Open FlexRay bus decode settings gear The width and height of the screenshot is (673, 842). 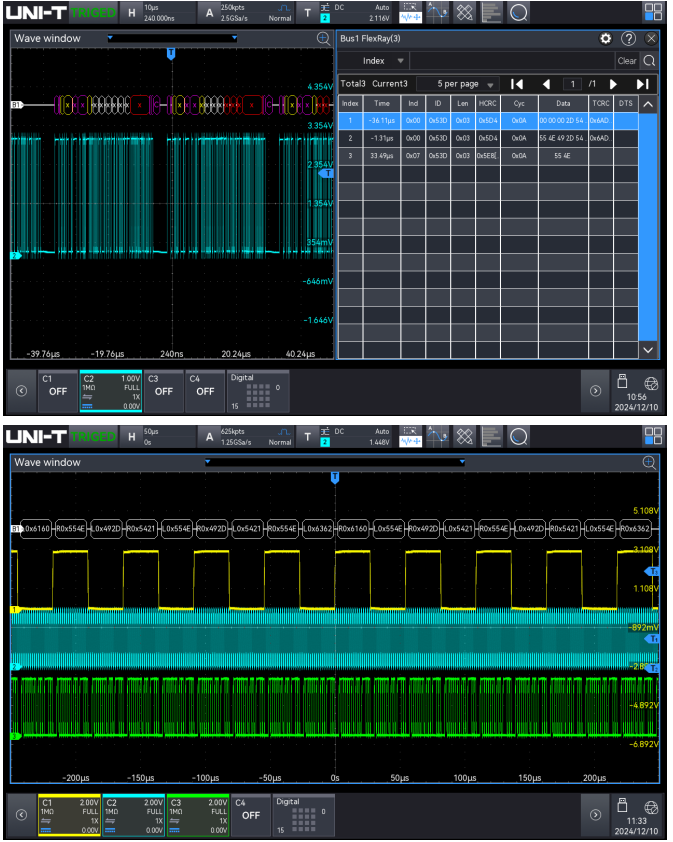click(x=605, y=38)
